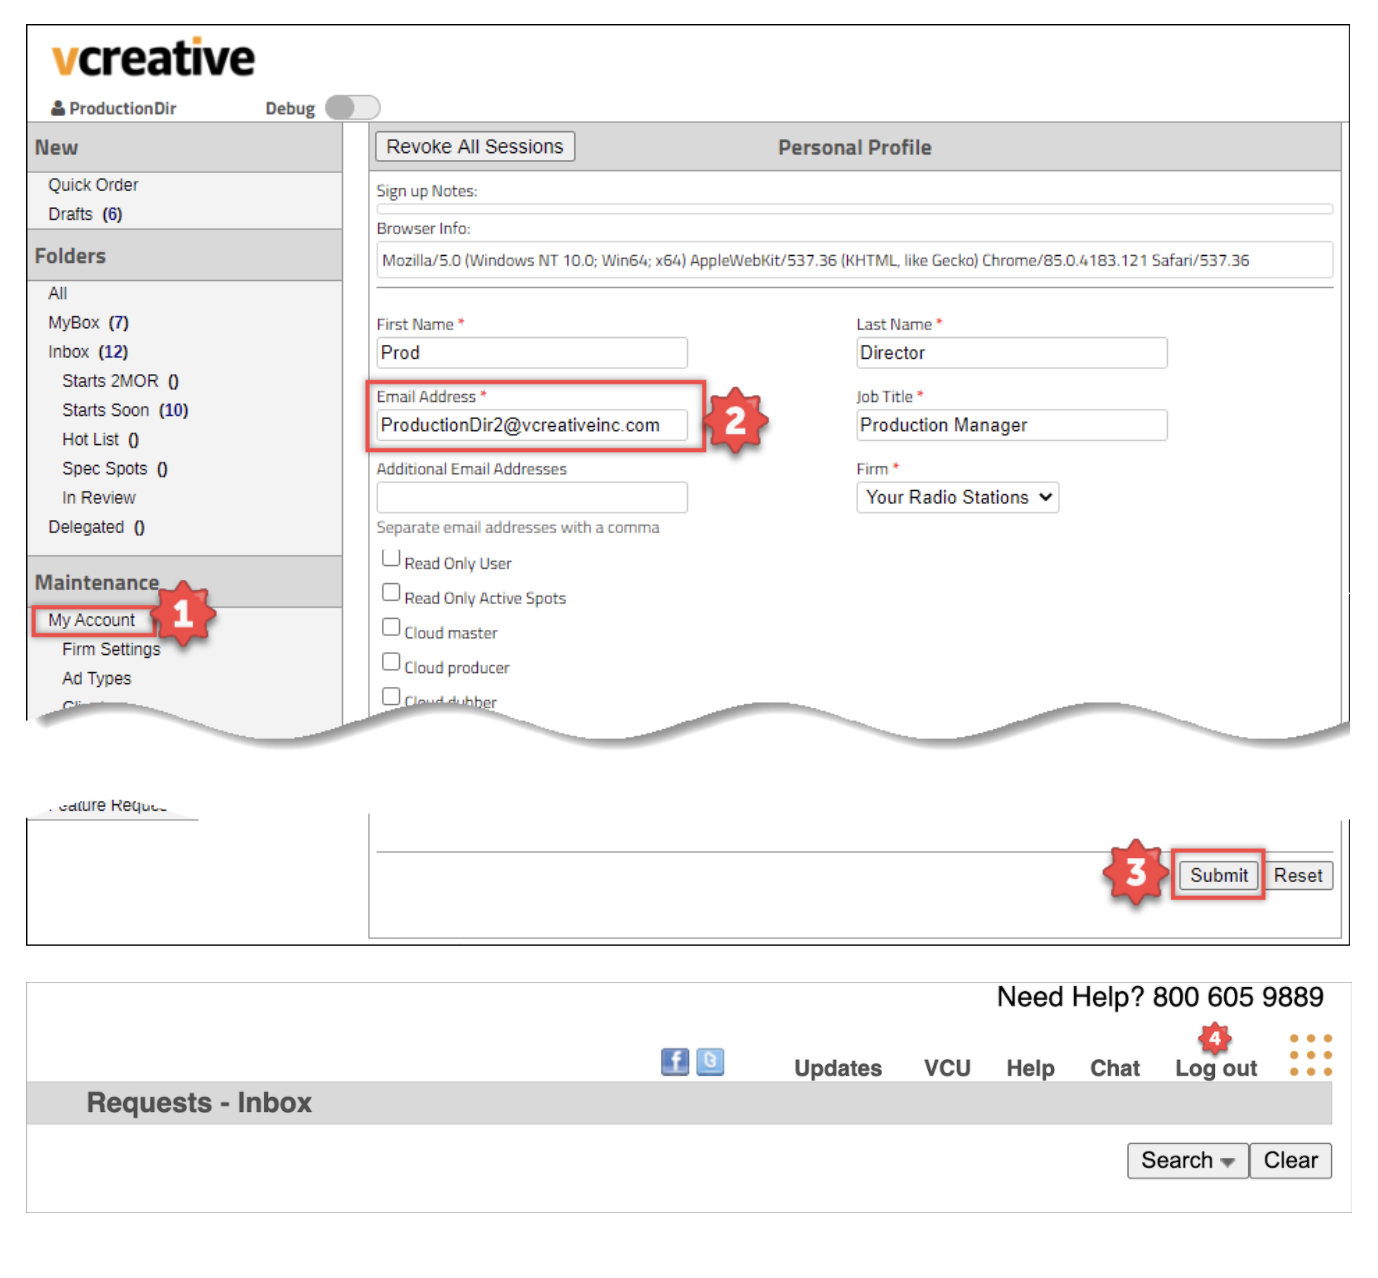Click the Clear button
Viewport: 1378px width, 1278px height.
coord(1291,1161)
